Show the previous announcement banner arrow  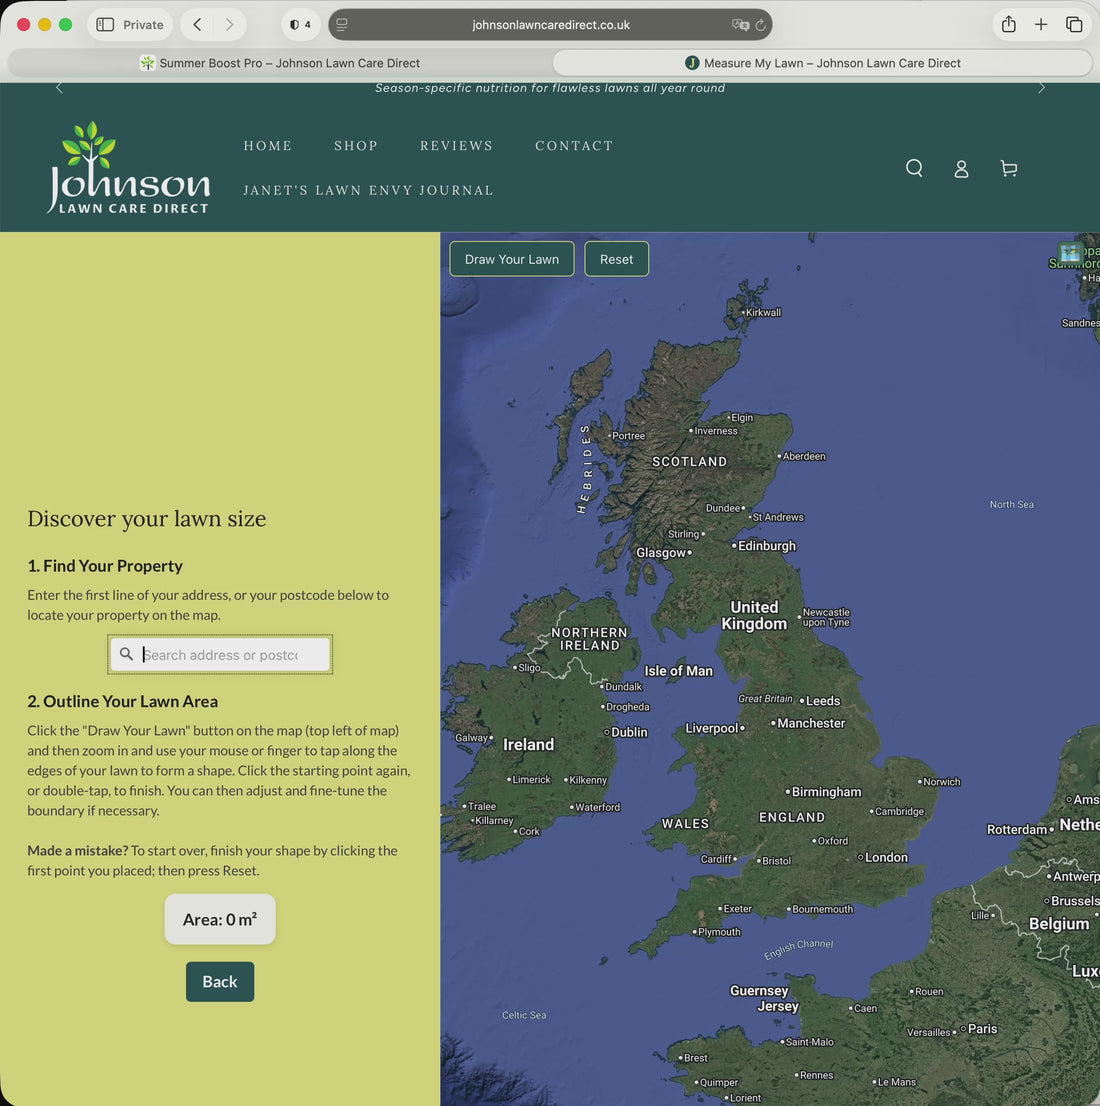pyautogui.click(x=59, y=88)
